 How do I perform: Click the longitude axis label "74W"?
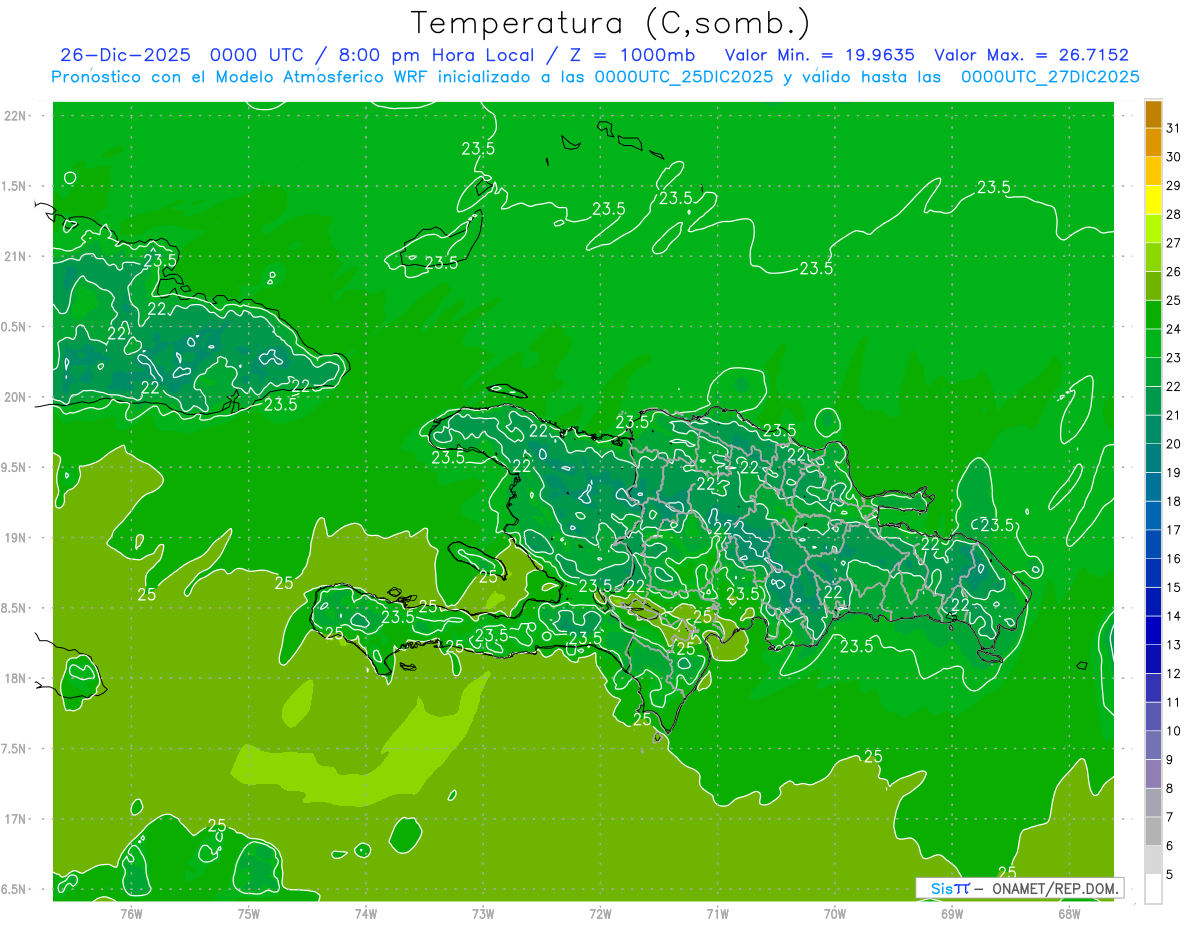click(x=366, y=914)
